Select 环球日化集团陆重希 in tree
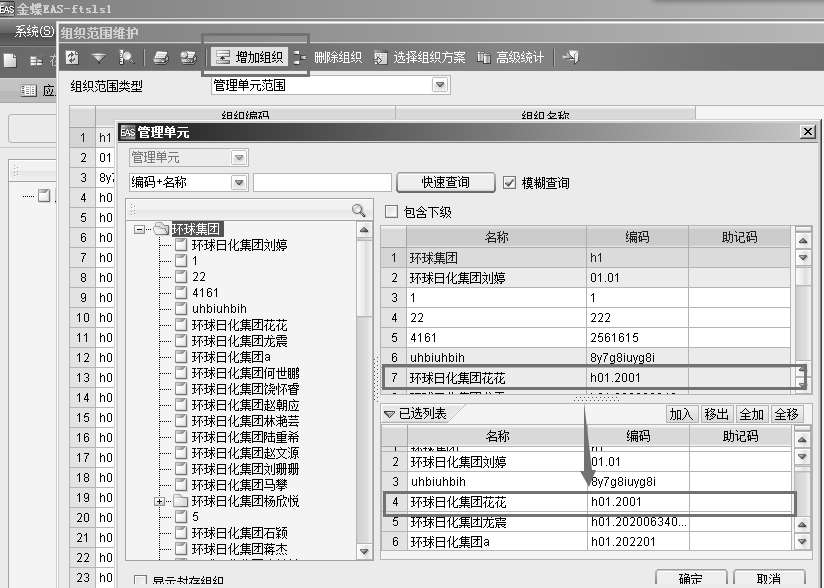The height and width of the screenshot is (588, 824). tap(245, 437)
